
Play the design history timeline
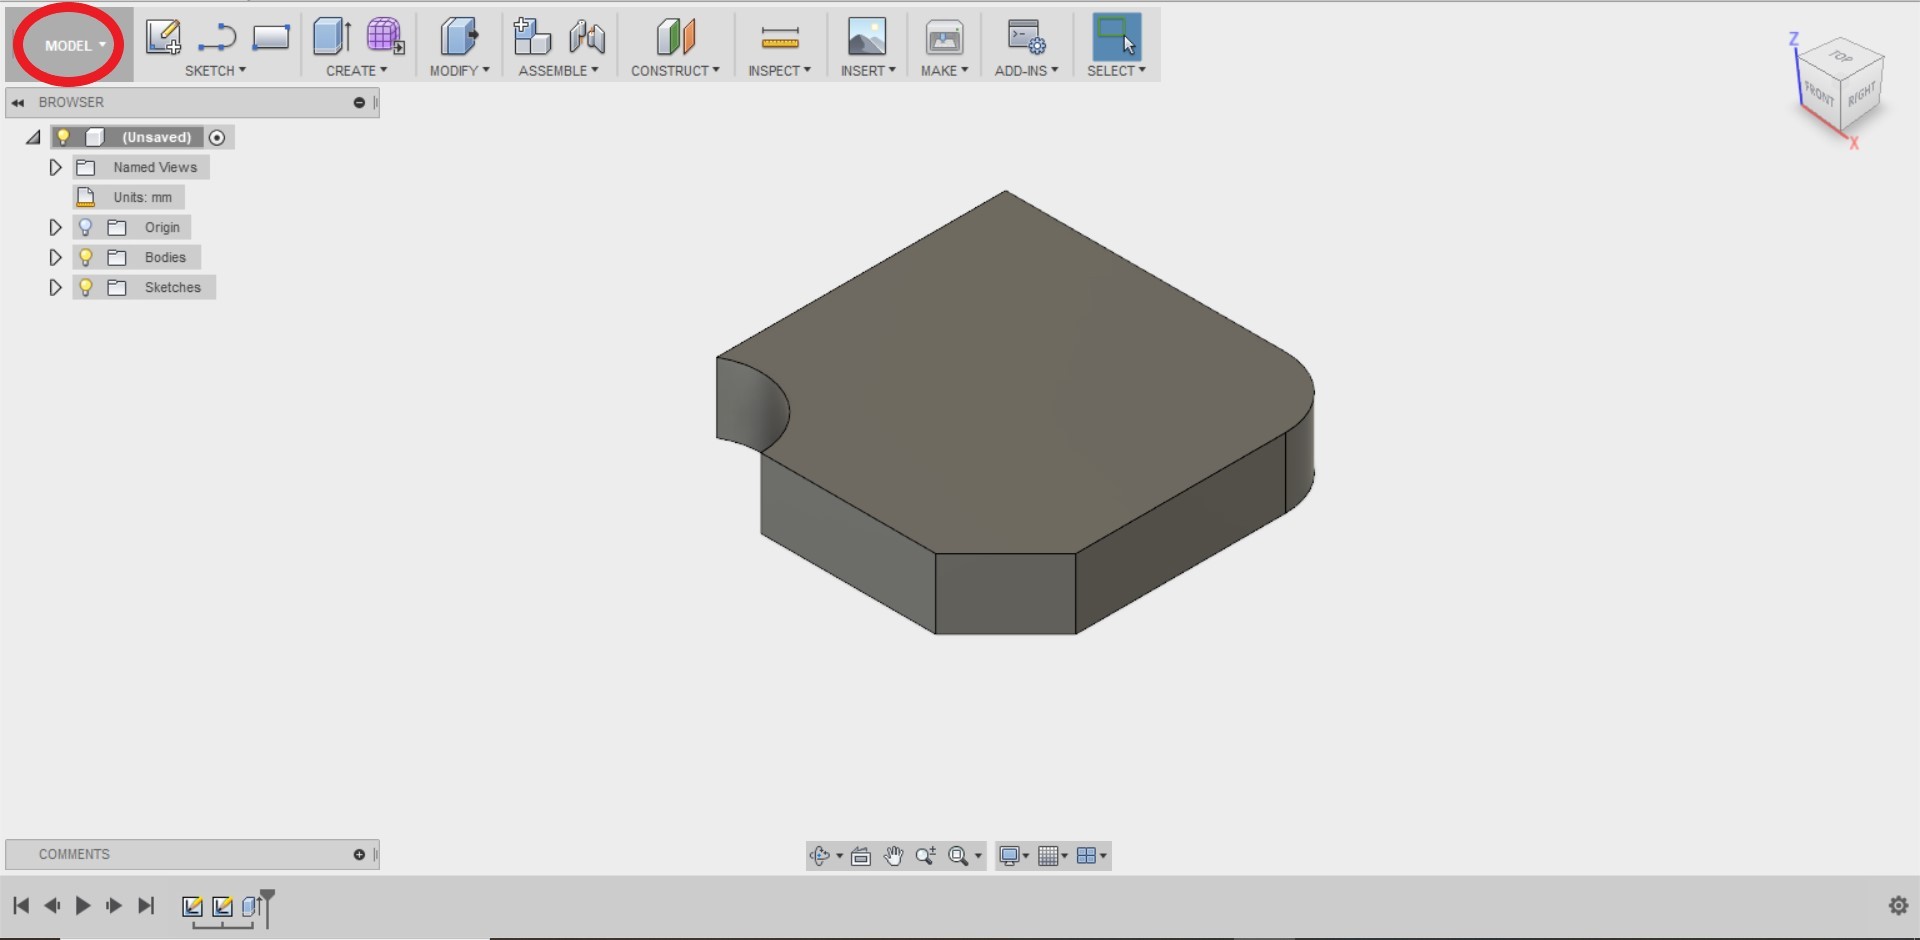pos(82,906)
